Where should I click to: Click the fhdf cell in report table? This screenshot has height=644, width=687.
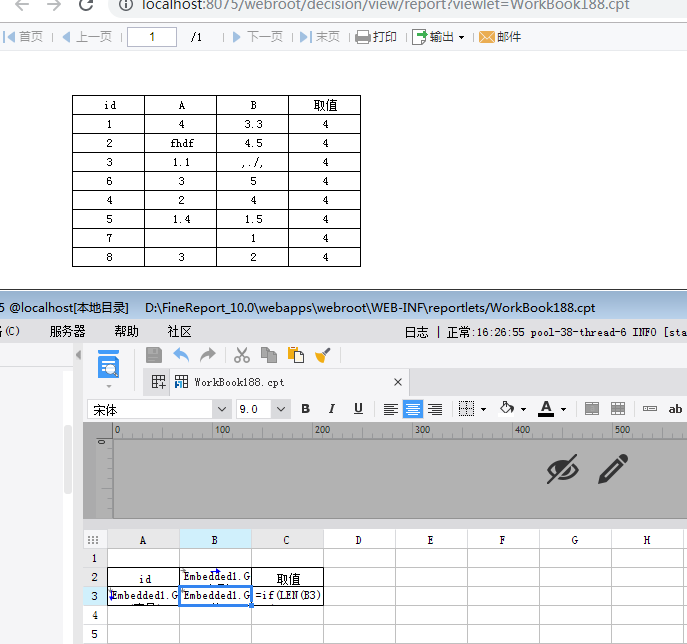click(x=181, y=143)
